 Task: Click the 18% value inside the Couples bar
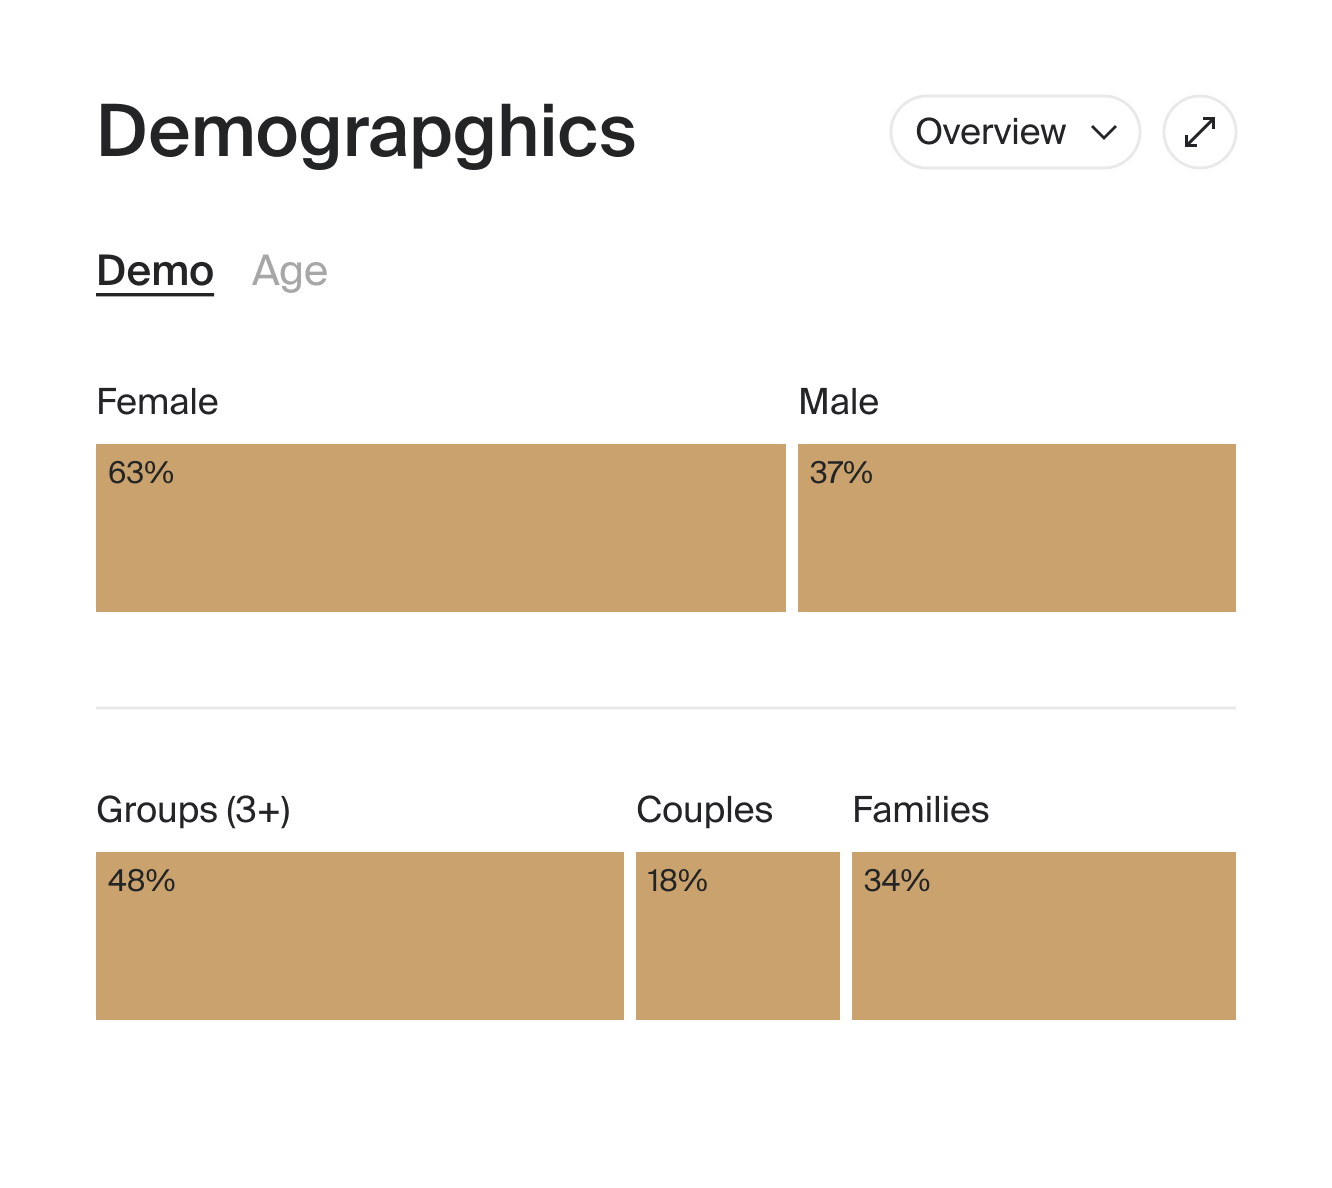coord(676,881)
